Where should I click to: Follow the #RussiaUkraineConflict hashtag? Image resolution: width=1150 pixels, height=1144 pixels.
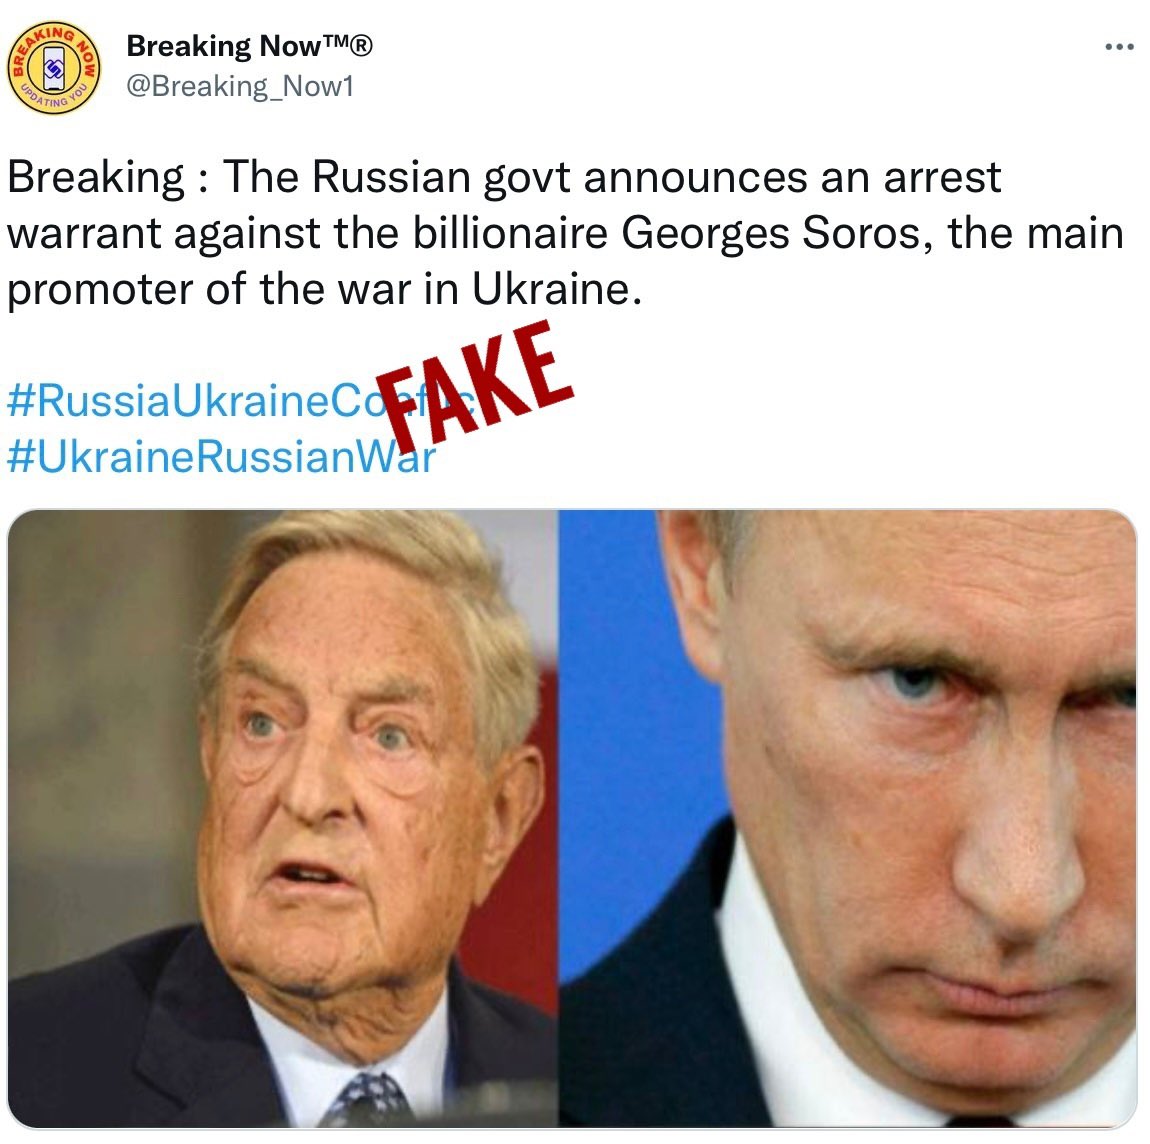point(241,400)
